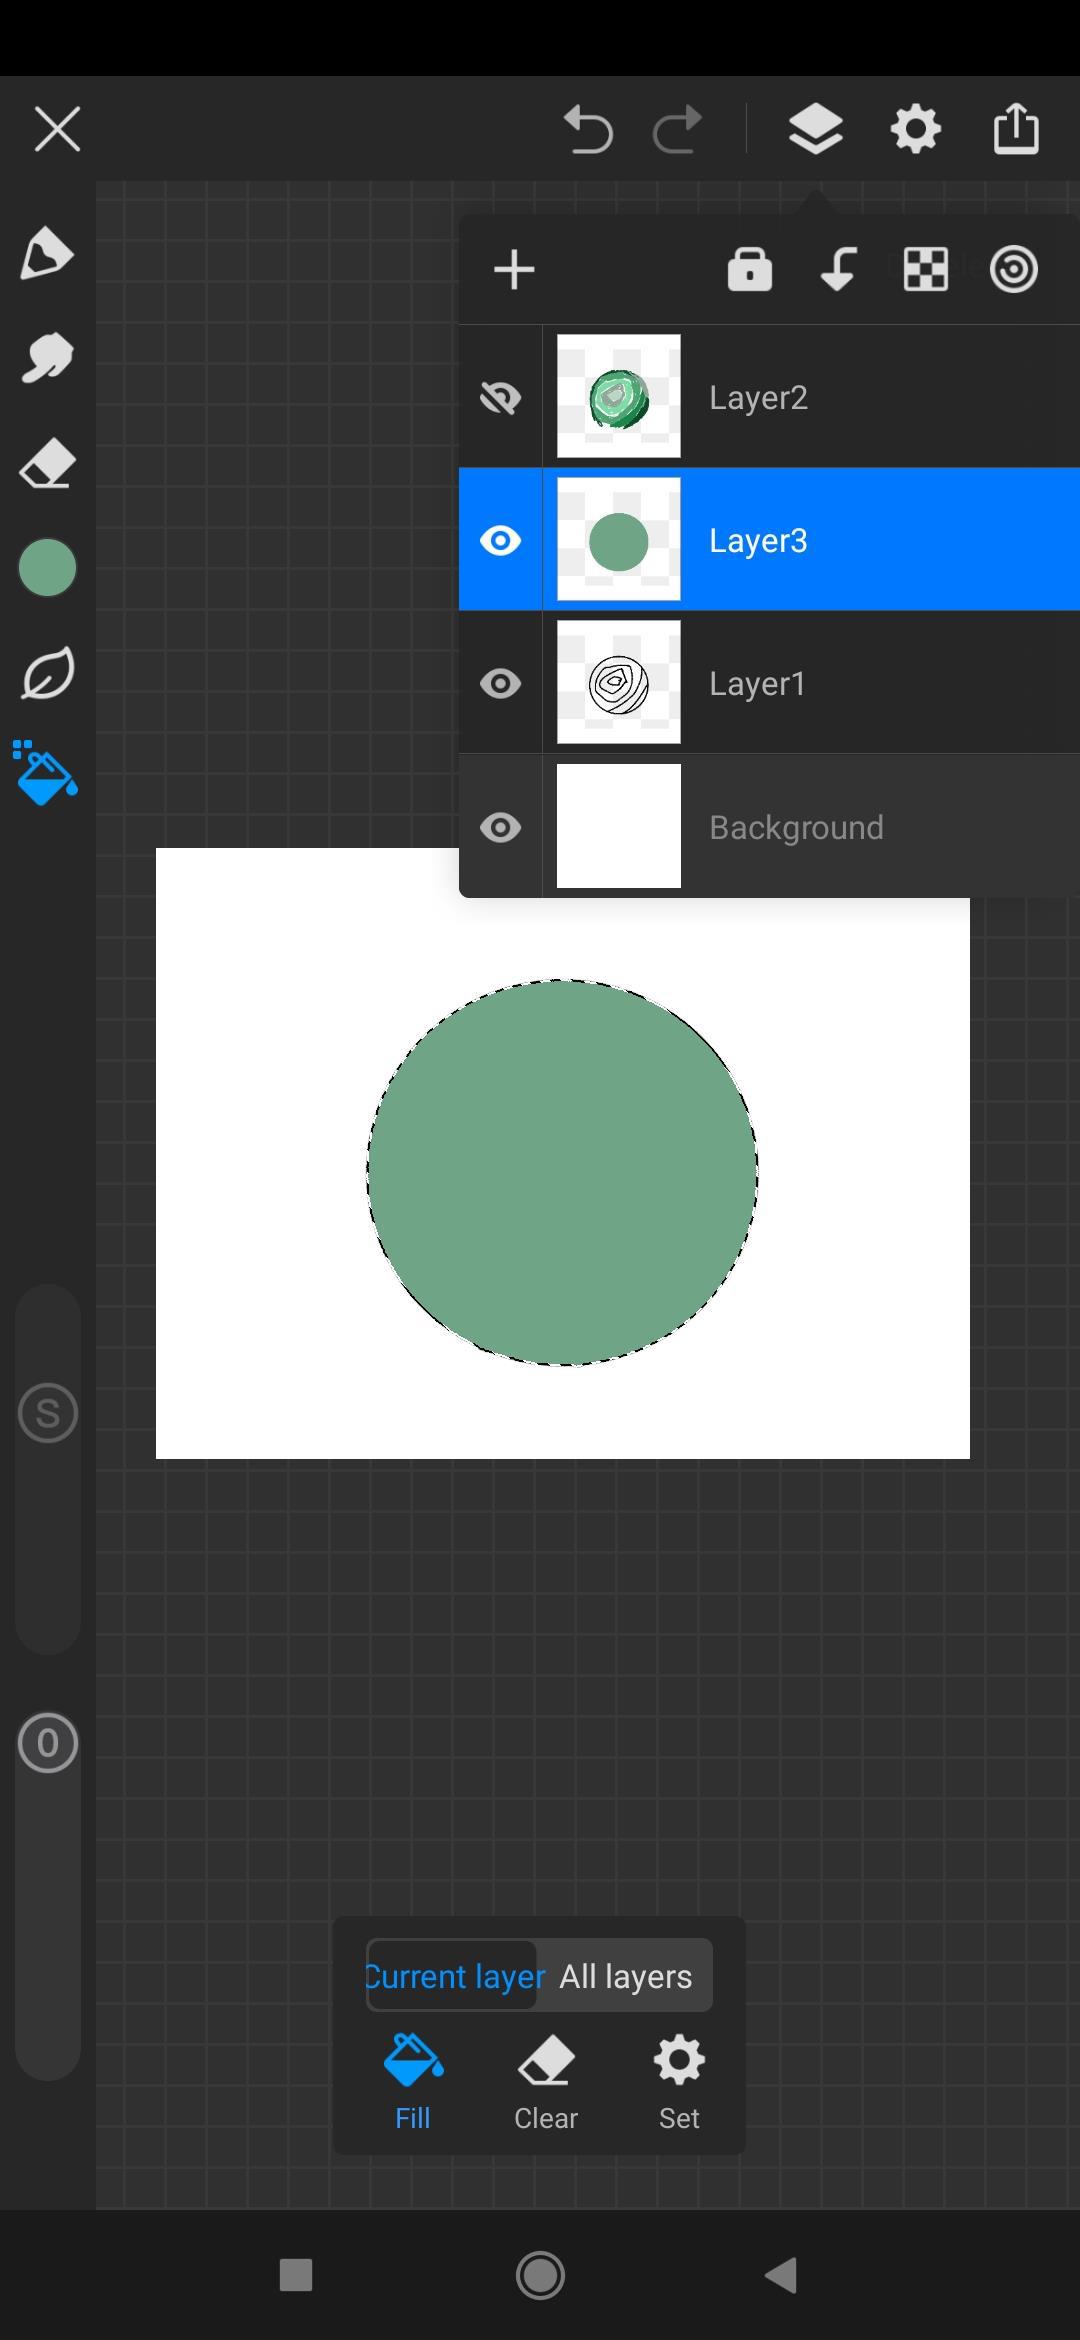
Task: Collapse the layers panel via layers icon
Action: tap(815, 130)
